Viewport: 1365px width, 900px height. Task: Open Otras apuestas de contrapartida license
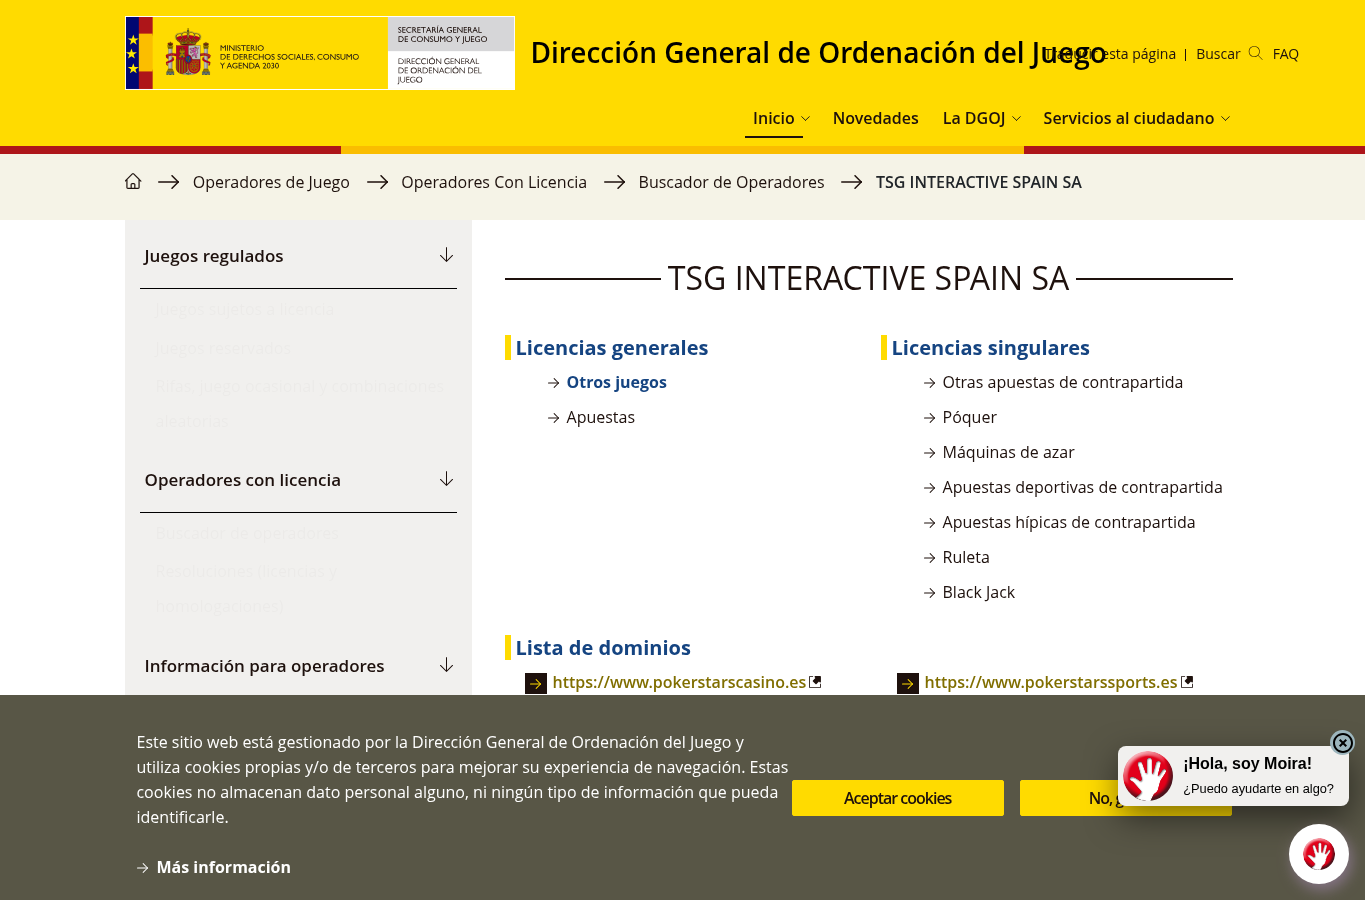coord(1062,382)
